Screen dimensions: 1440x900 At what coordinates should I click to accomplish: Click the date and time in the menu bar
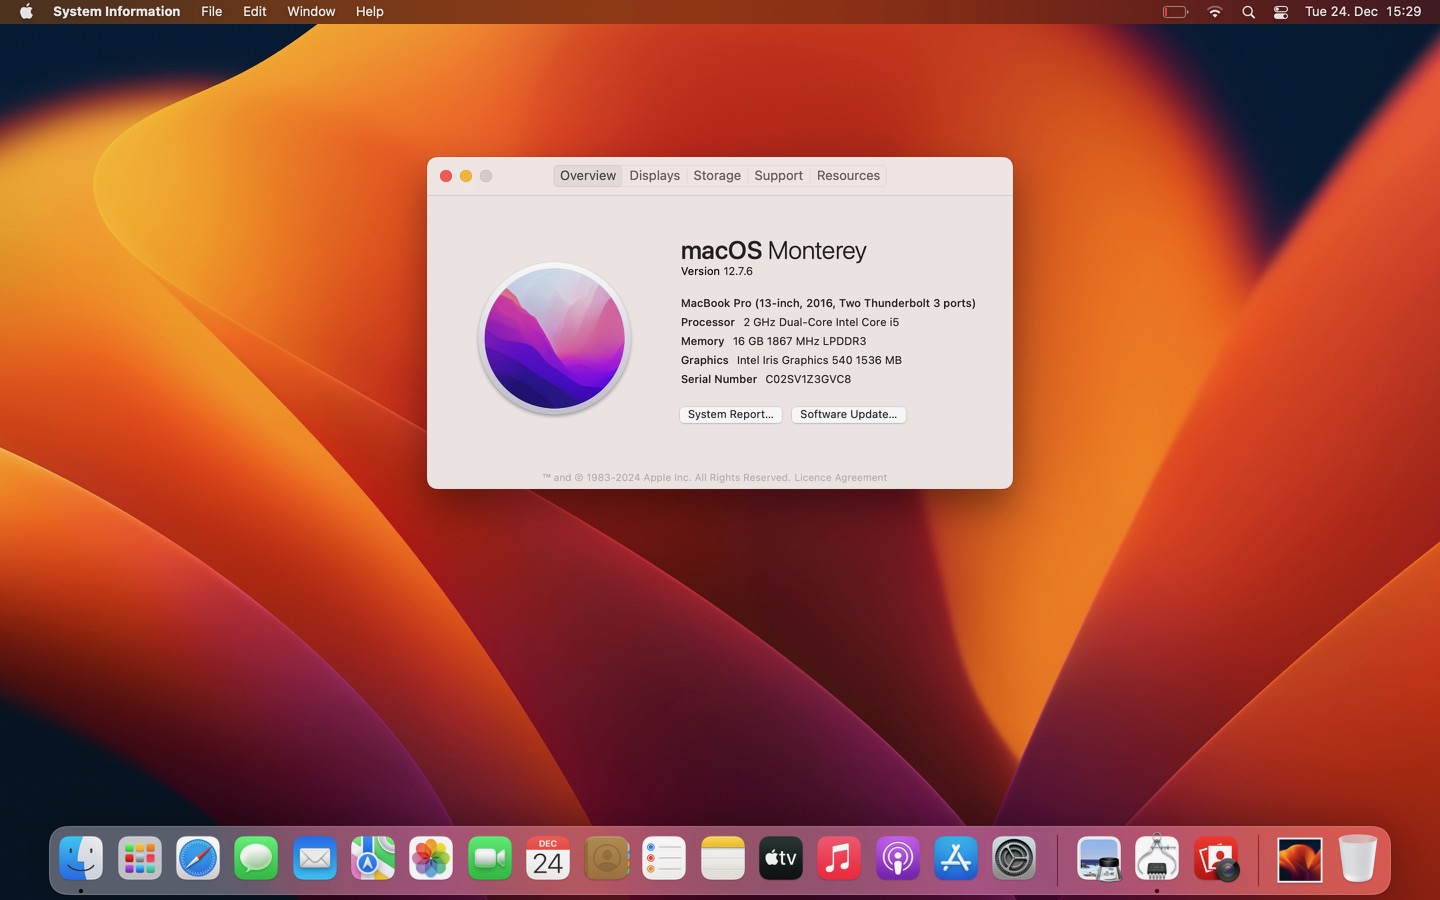click(1363, 12)
